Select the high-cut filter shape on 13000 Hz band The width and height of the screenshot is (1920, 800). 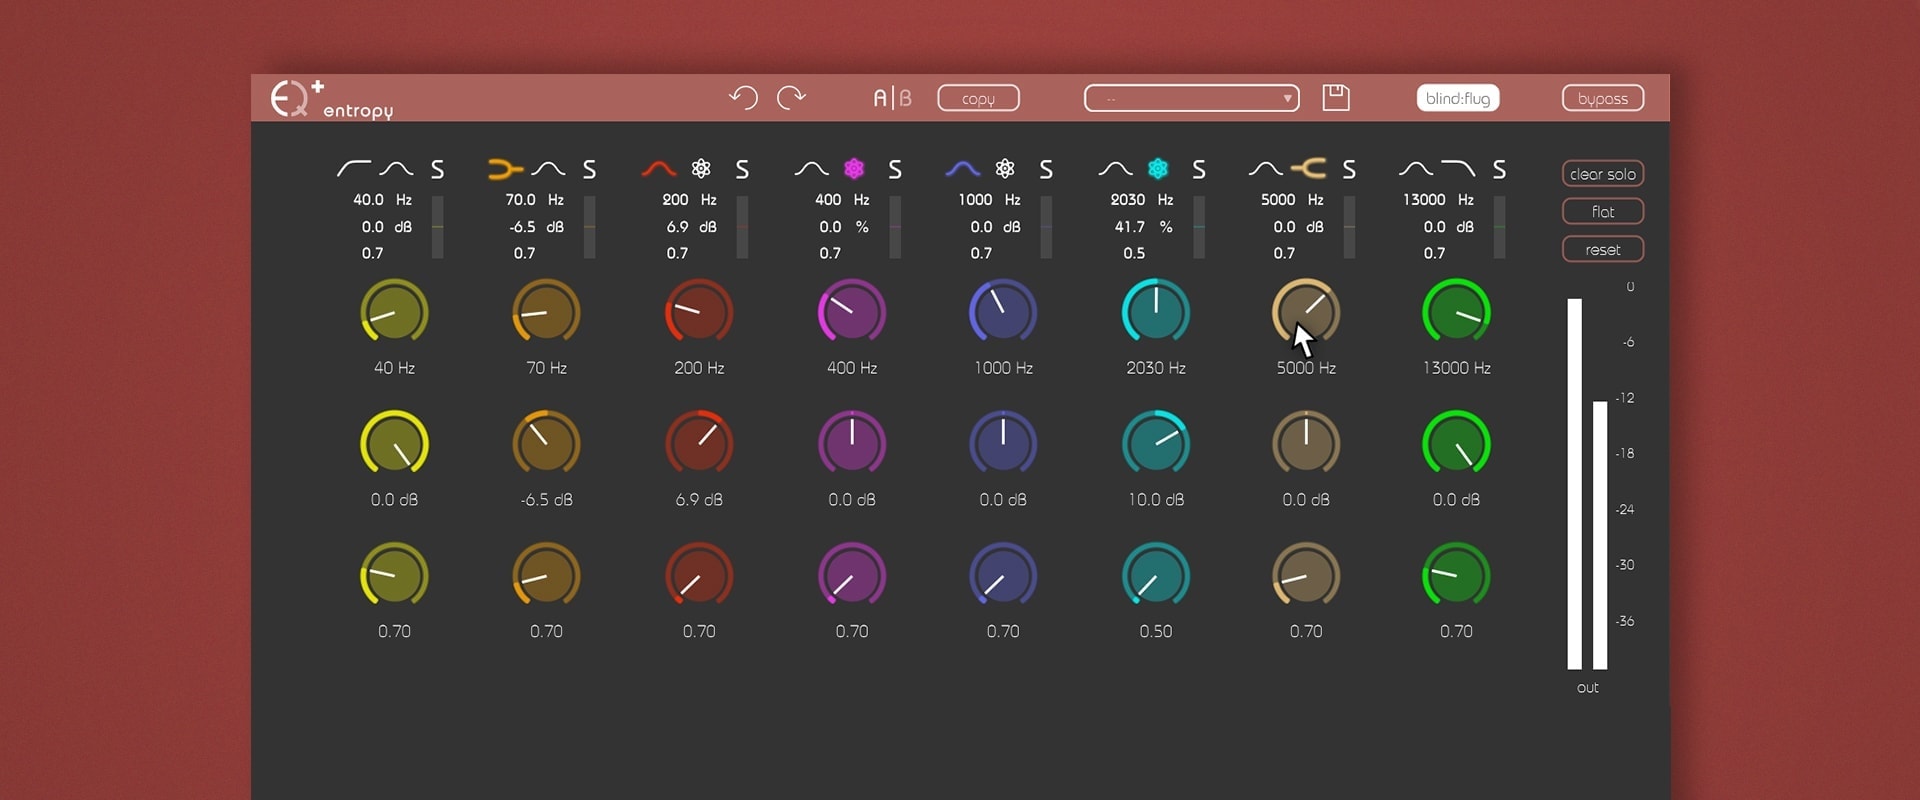pyautogui.click(x=1458, y=169)
